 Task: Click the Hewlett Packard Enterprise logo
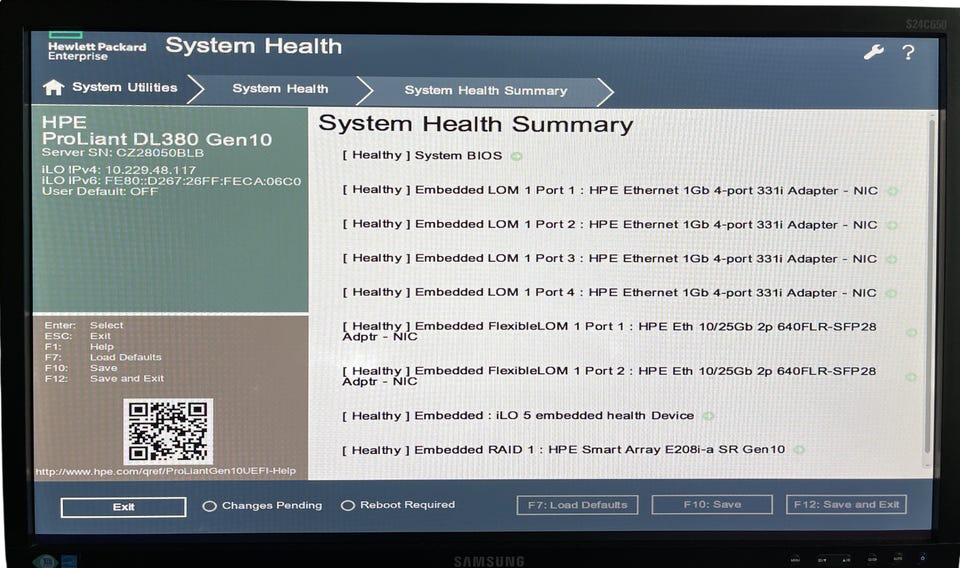pos(97,47)
